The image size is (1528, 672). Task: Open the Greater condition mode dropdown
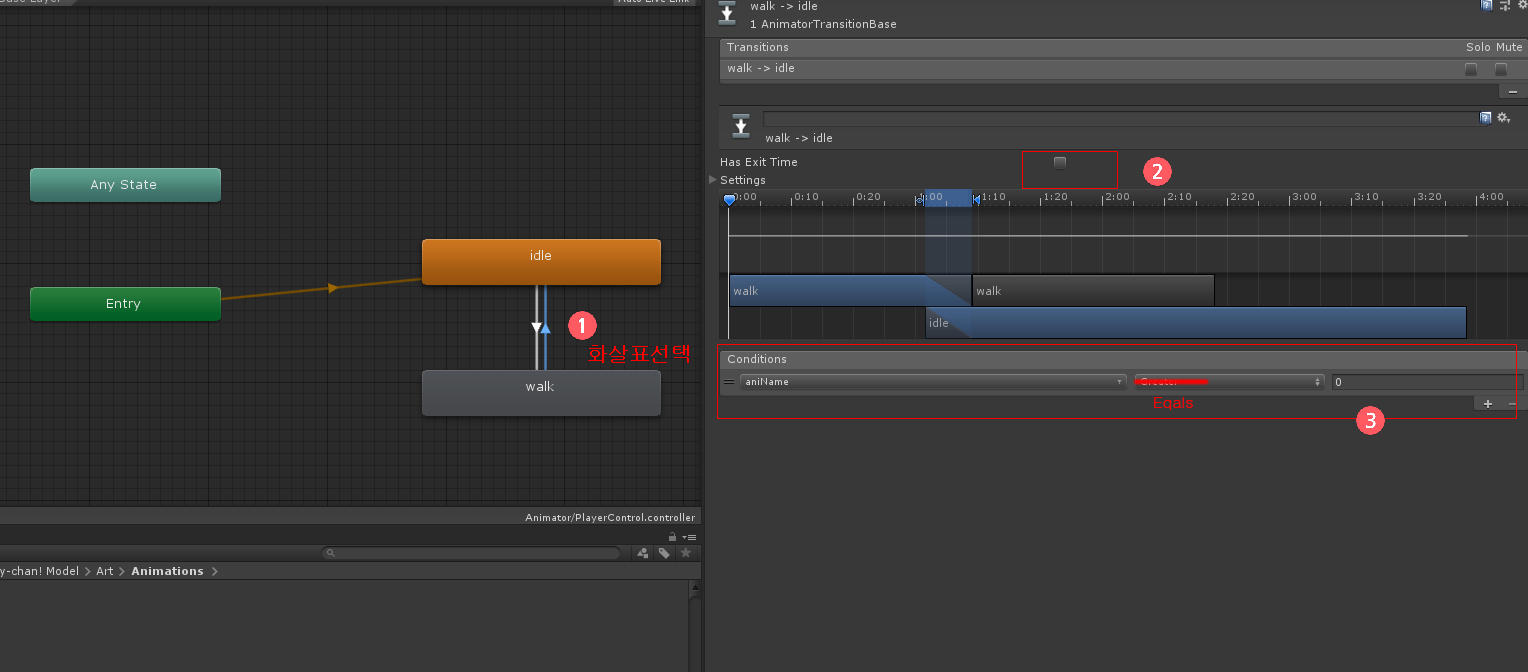(x=1229, y=382)
